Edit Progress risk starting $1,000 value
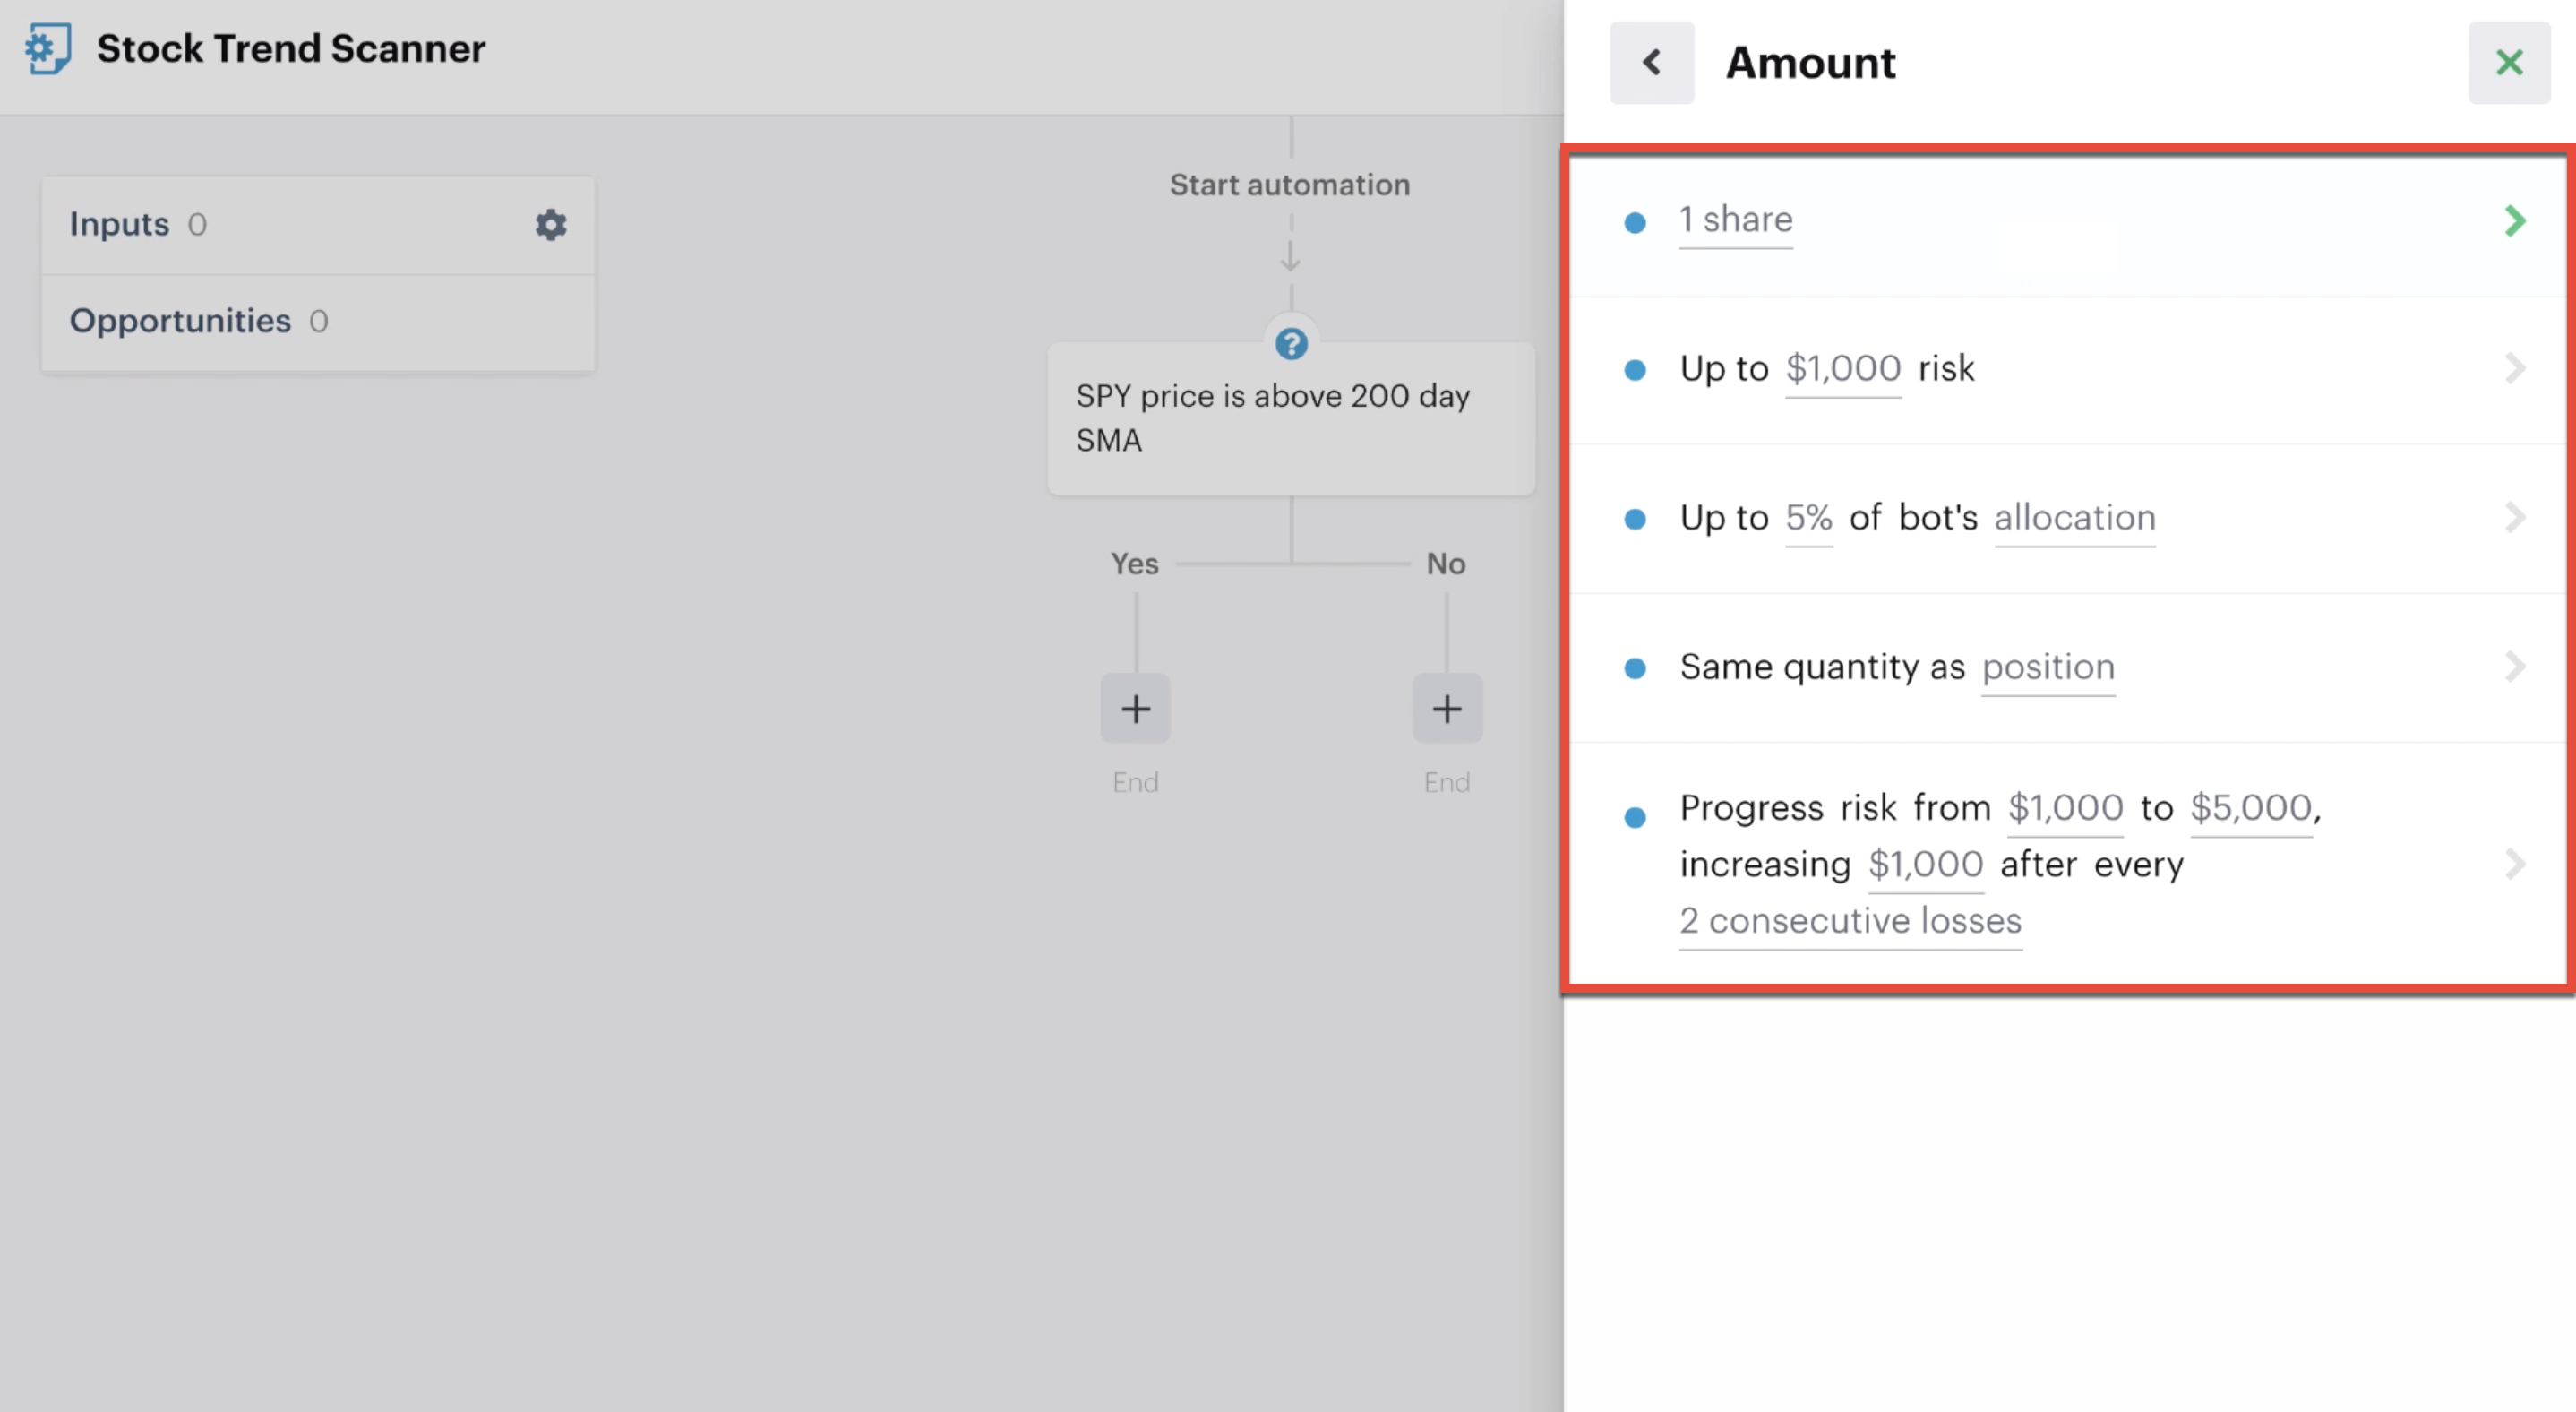 point(2065,808)
